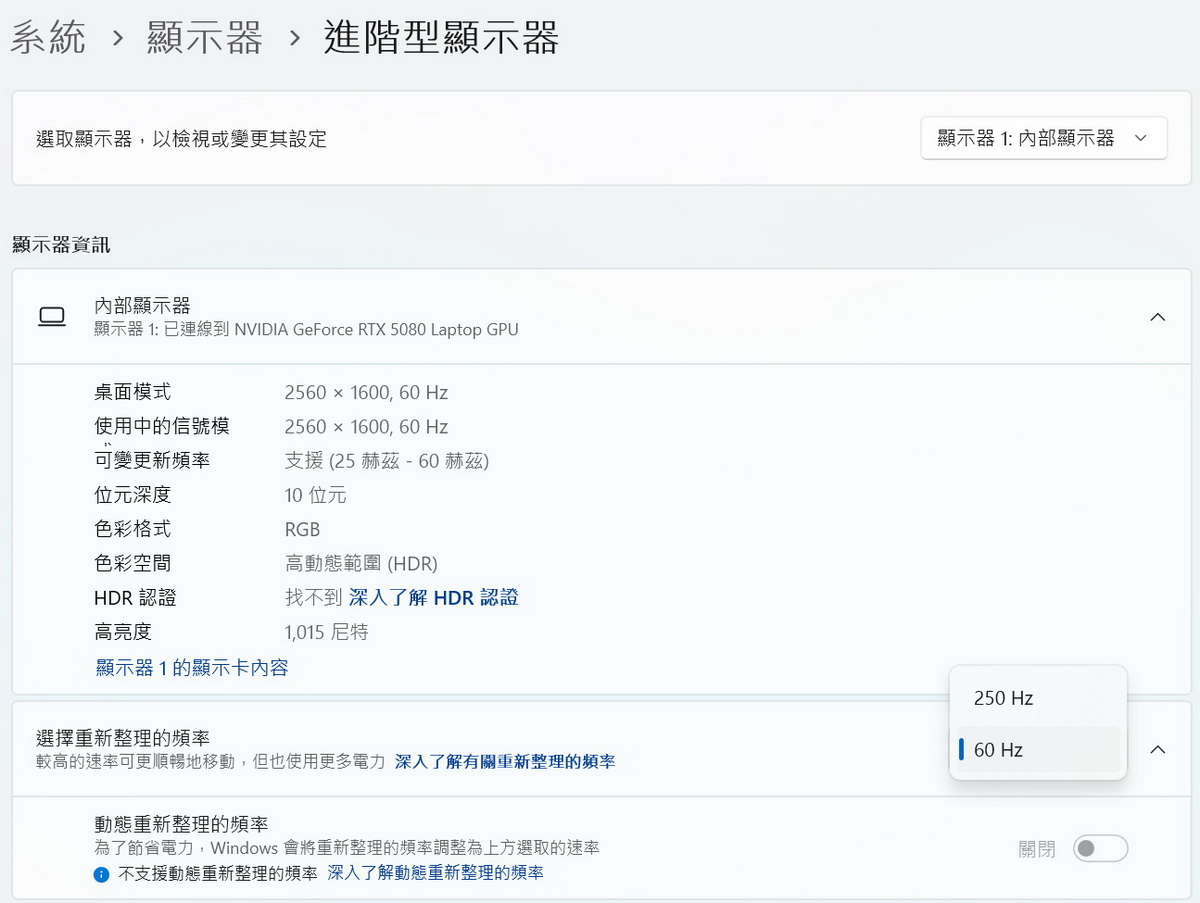
Task: Toggle the 動態重新整理的頻率 switch
Action: tap(1100, 849)
